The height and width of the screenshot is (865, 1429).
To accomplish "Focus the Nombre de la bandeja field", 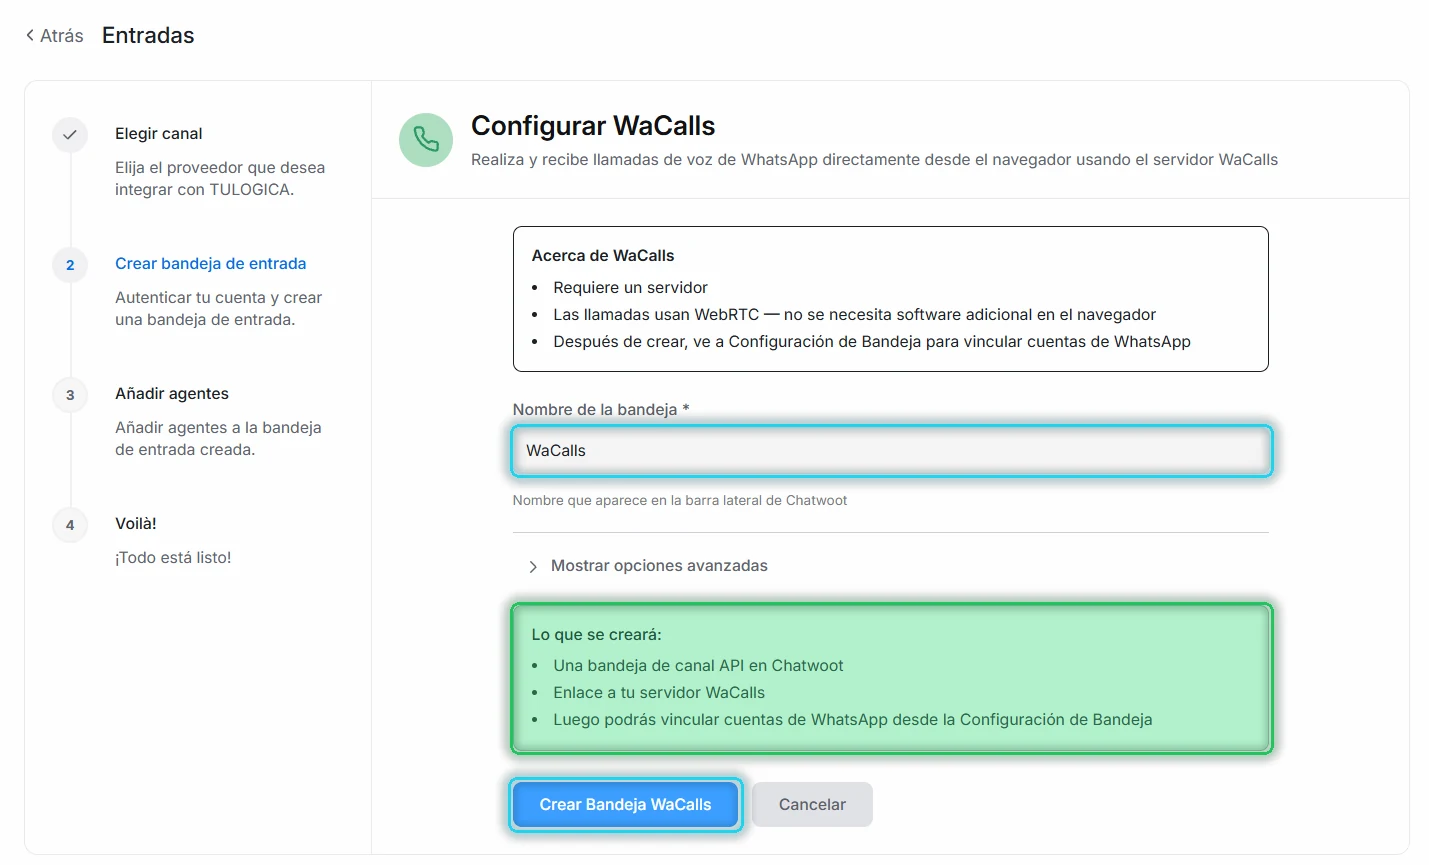I will 891,451.
